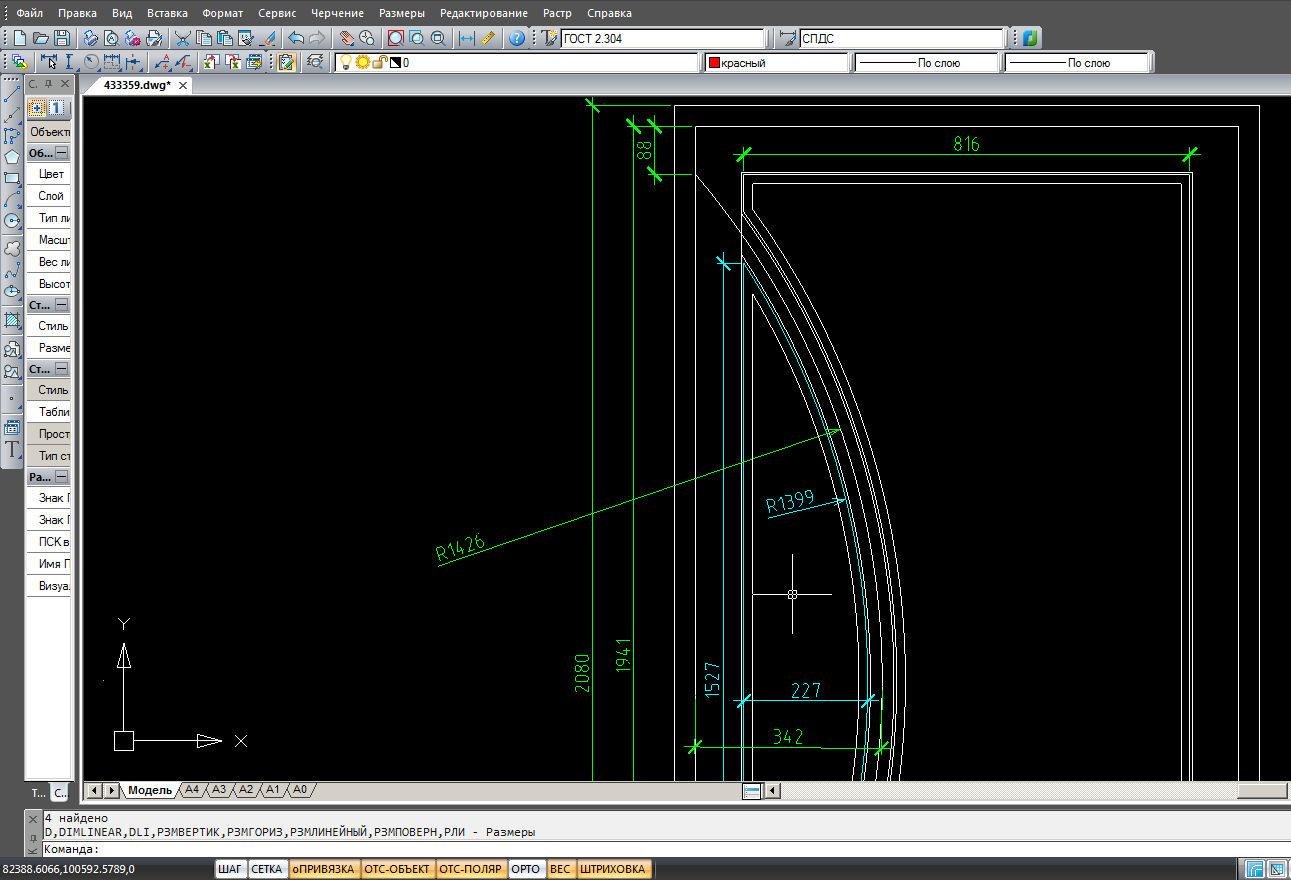This screenshot has width=1291, height=880.
Task: Toggle ШТРИХОВКА hatch display
Action: 614,869
